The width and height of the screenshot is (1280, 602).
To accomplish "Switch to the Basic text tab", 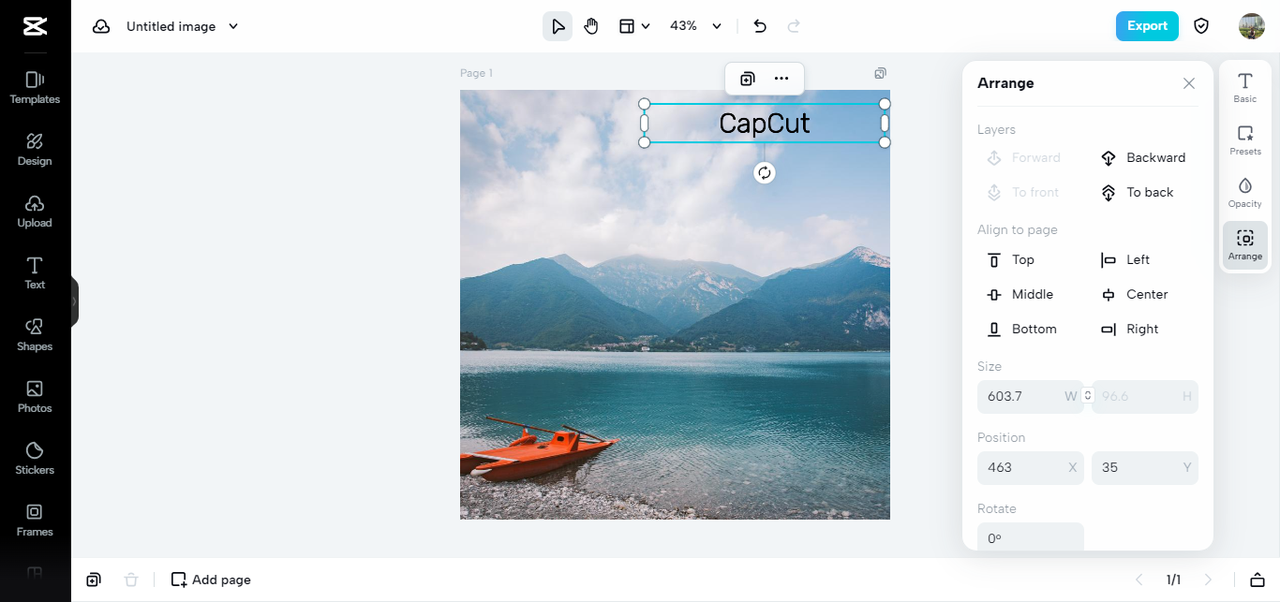I will pos(1245,88).
